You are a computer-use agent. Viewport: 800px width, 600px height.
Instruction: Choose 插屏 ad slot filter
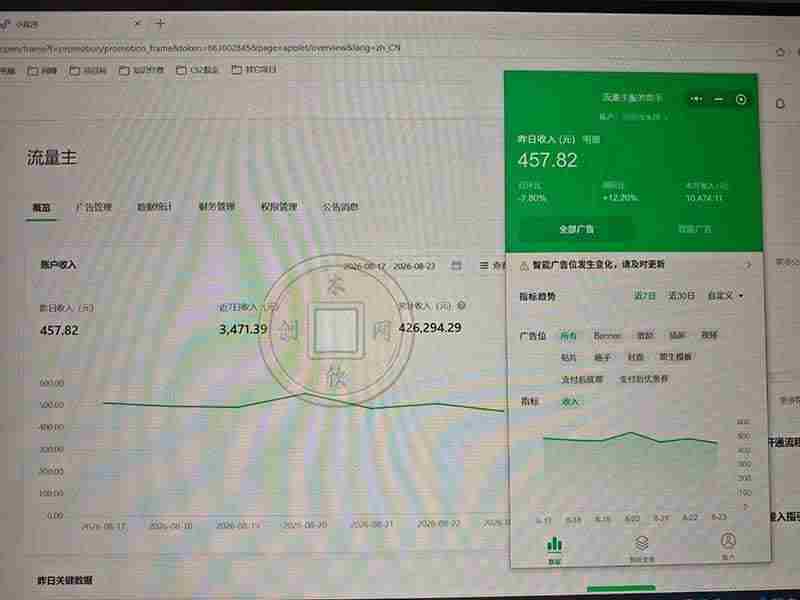coord(677,336)
